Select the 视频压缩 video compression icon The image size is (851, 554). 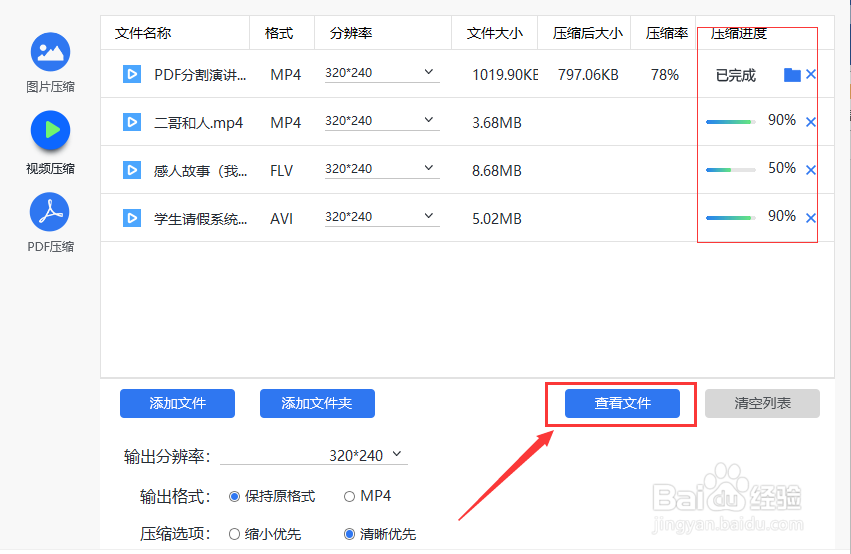[x=50, y=130]
